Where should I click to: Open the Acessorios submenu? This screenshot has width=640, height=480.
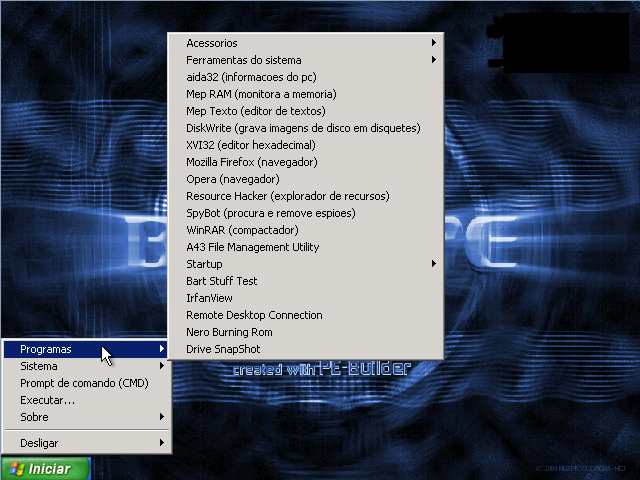click(x=305, y=43)
